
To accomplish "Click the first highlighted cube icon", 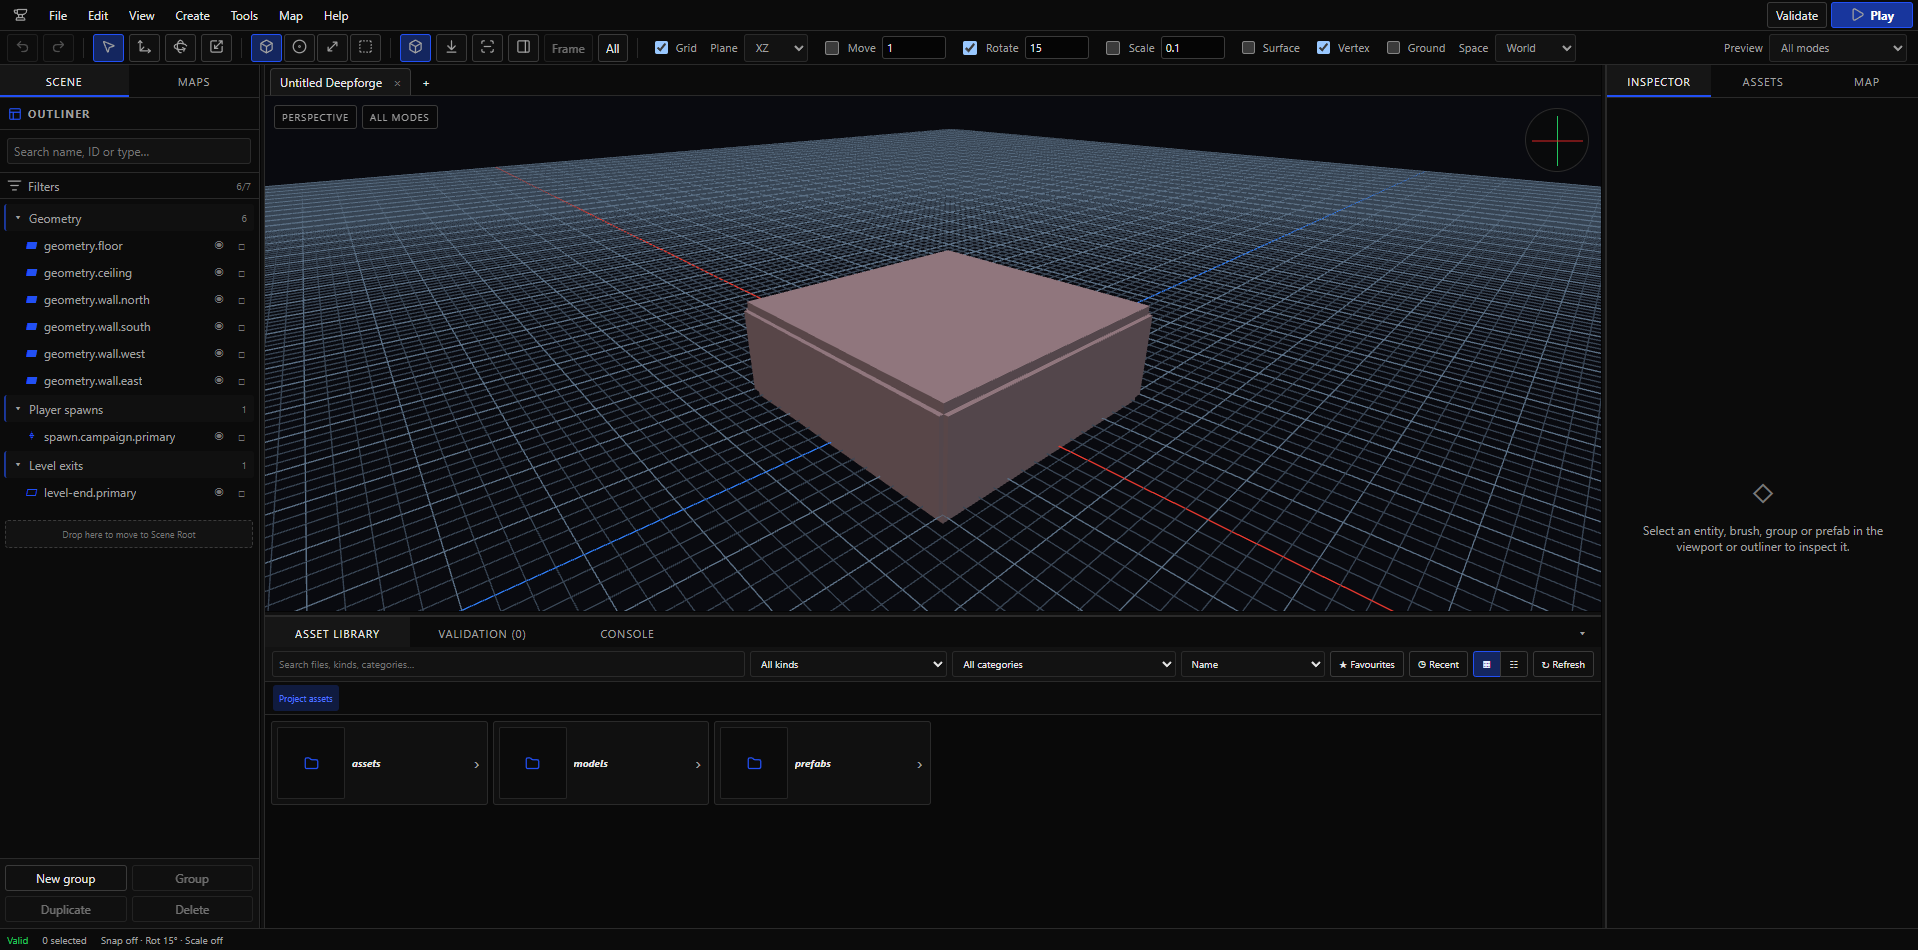I will (x=266, y=47).
